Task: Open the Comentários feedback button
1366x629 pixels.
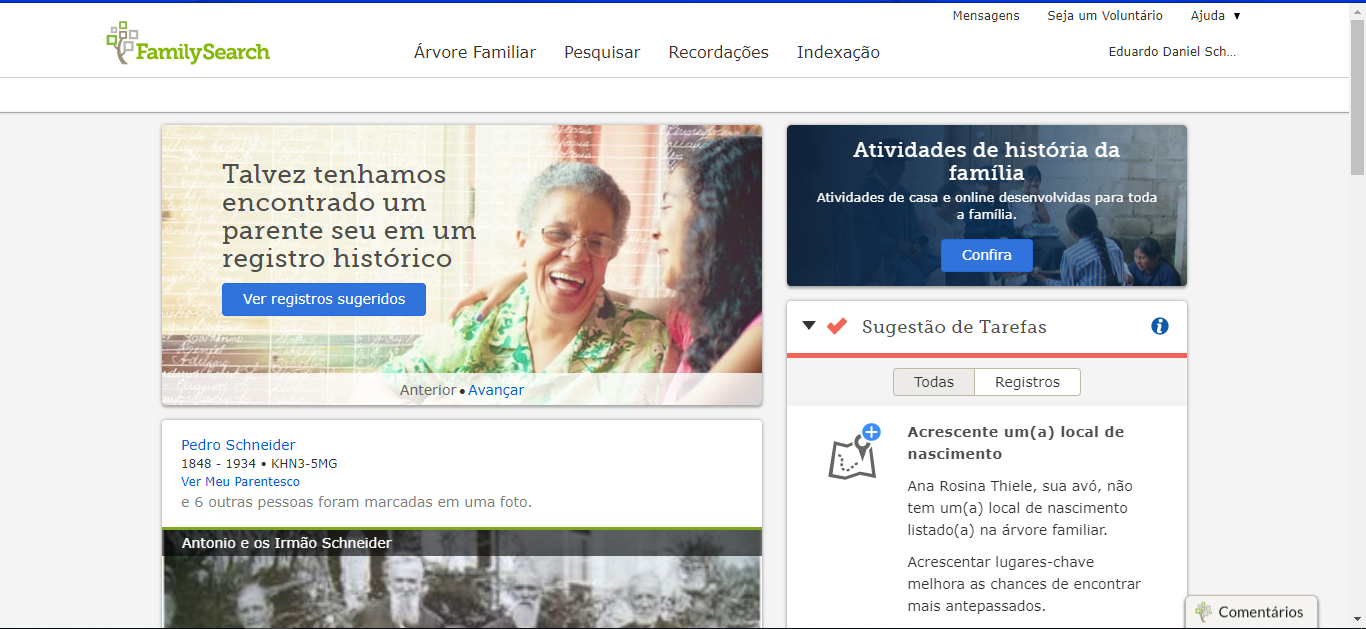Action: [x=1251, y=612]
